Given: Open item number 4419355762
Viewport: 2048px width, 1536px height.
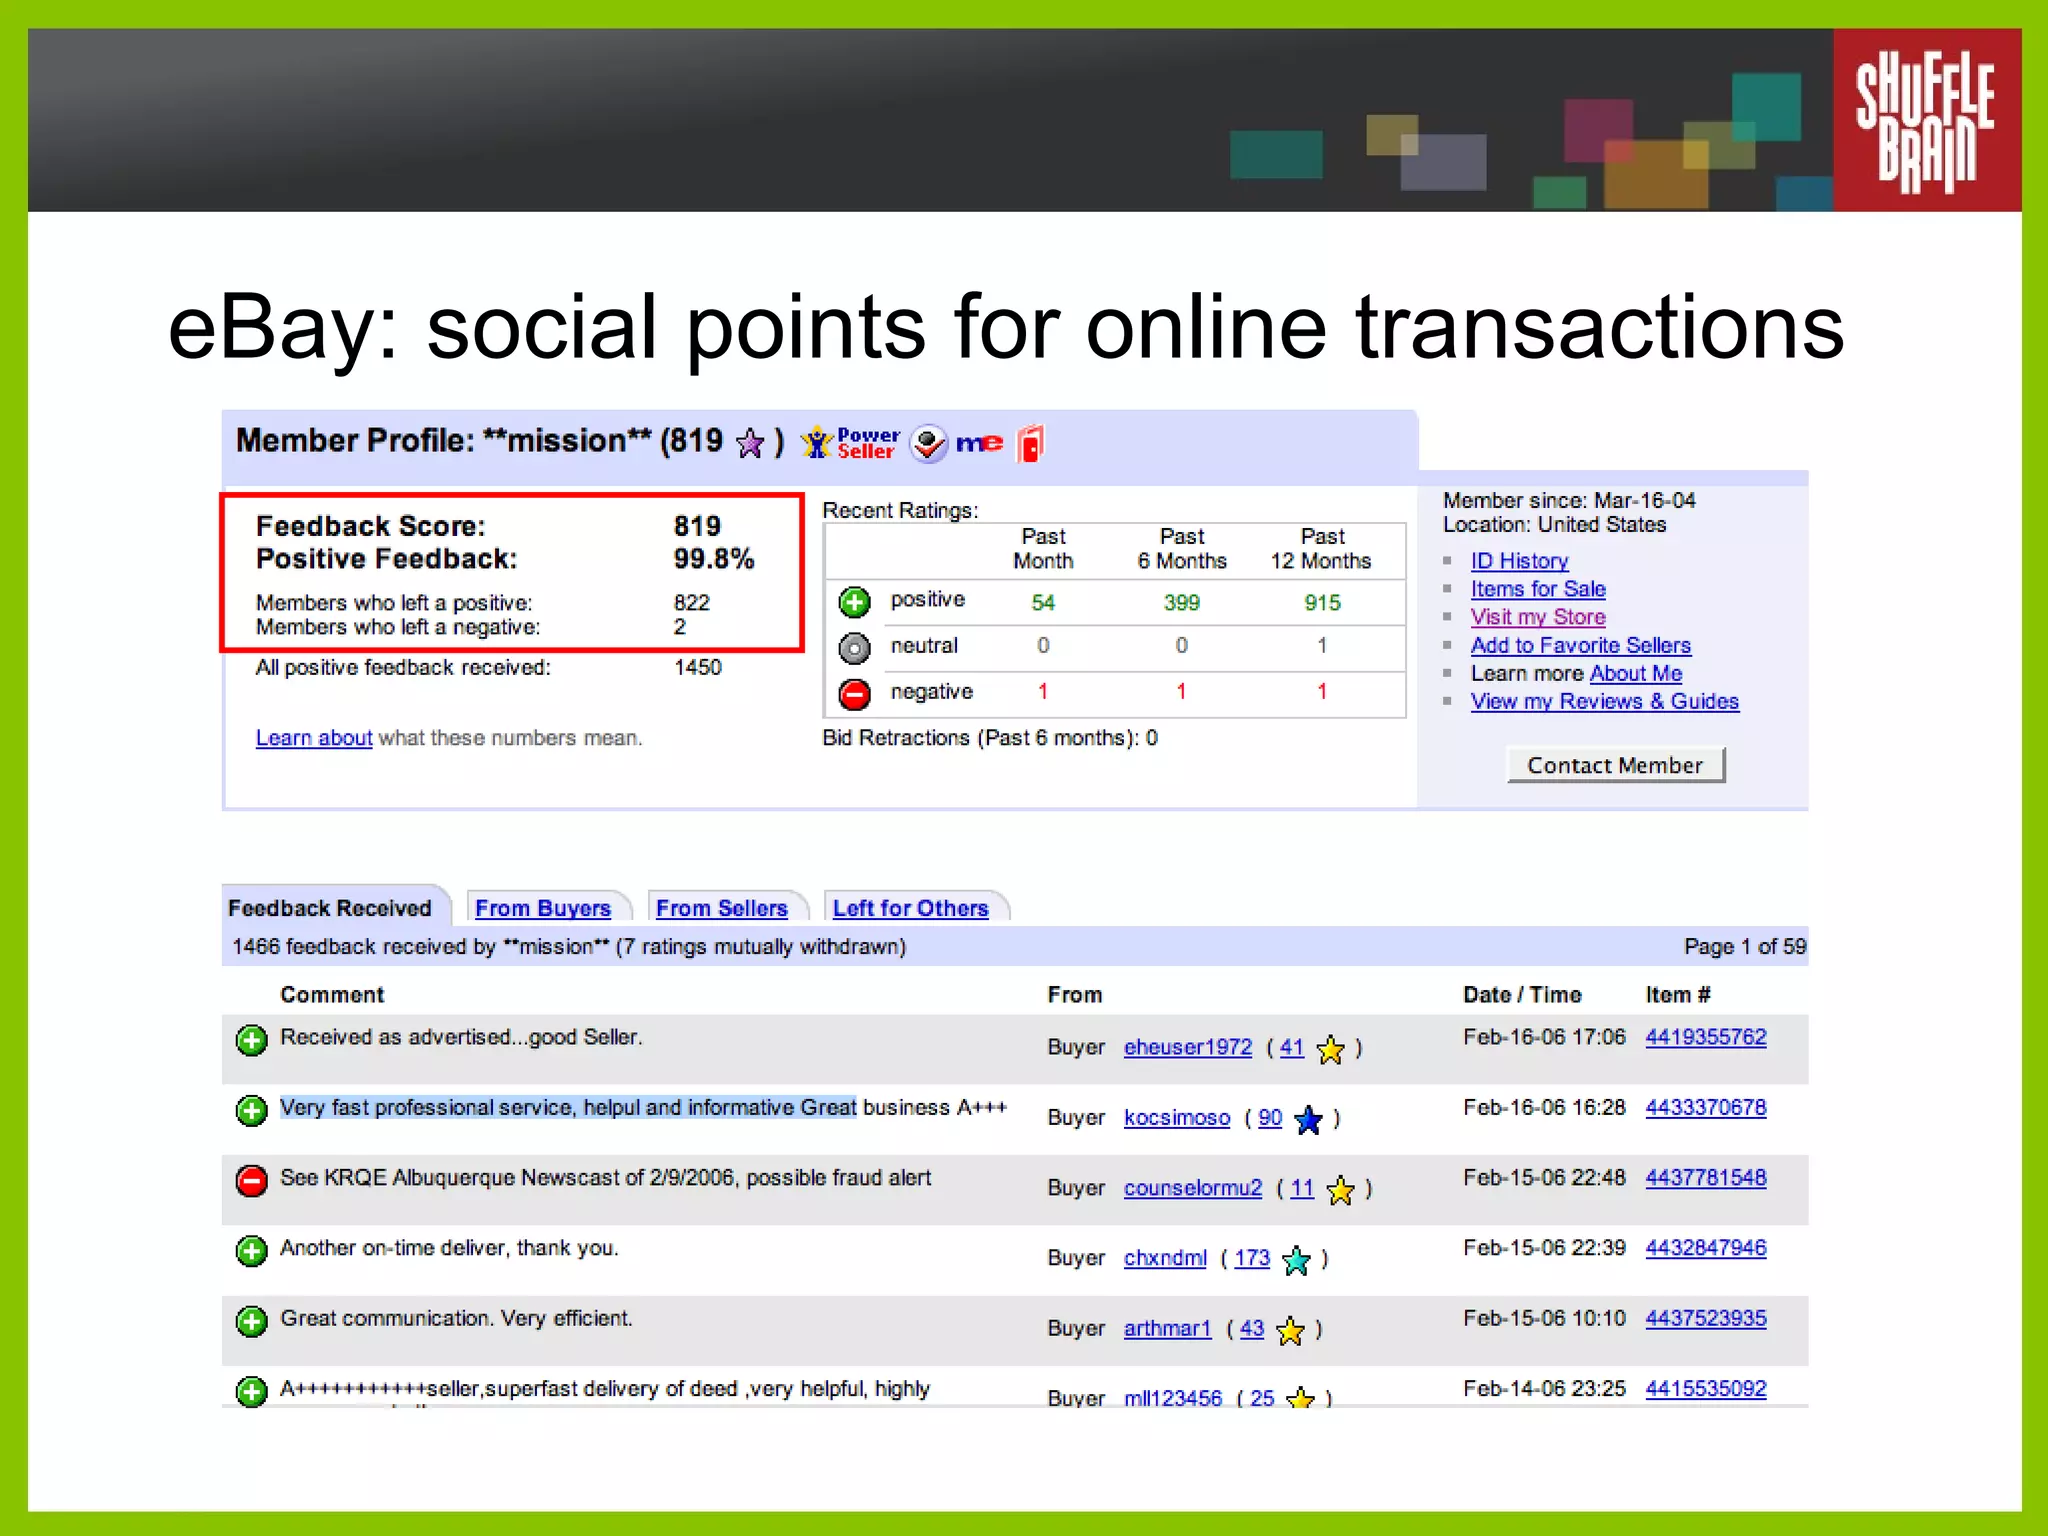Looking at the screenshot, I should click(x=1706, y=1037).
